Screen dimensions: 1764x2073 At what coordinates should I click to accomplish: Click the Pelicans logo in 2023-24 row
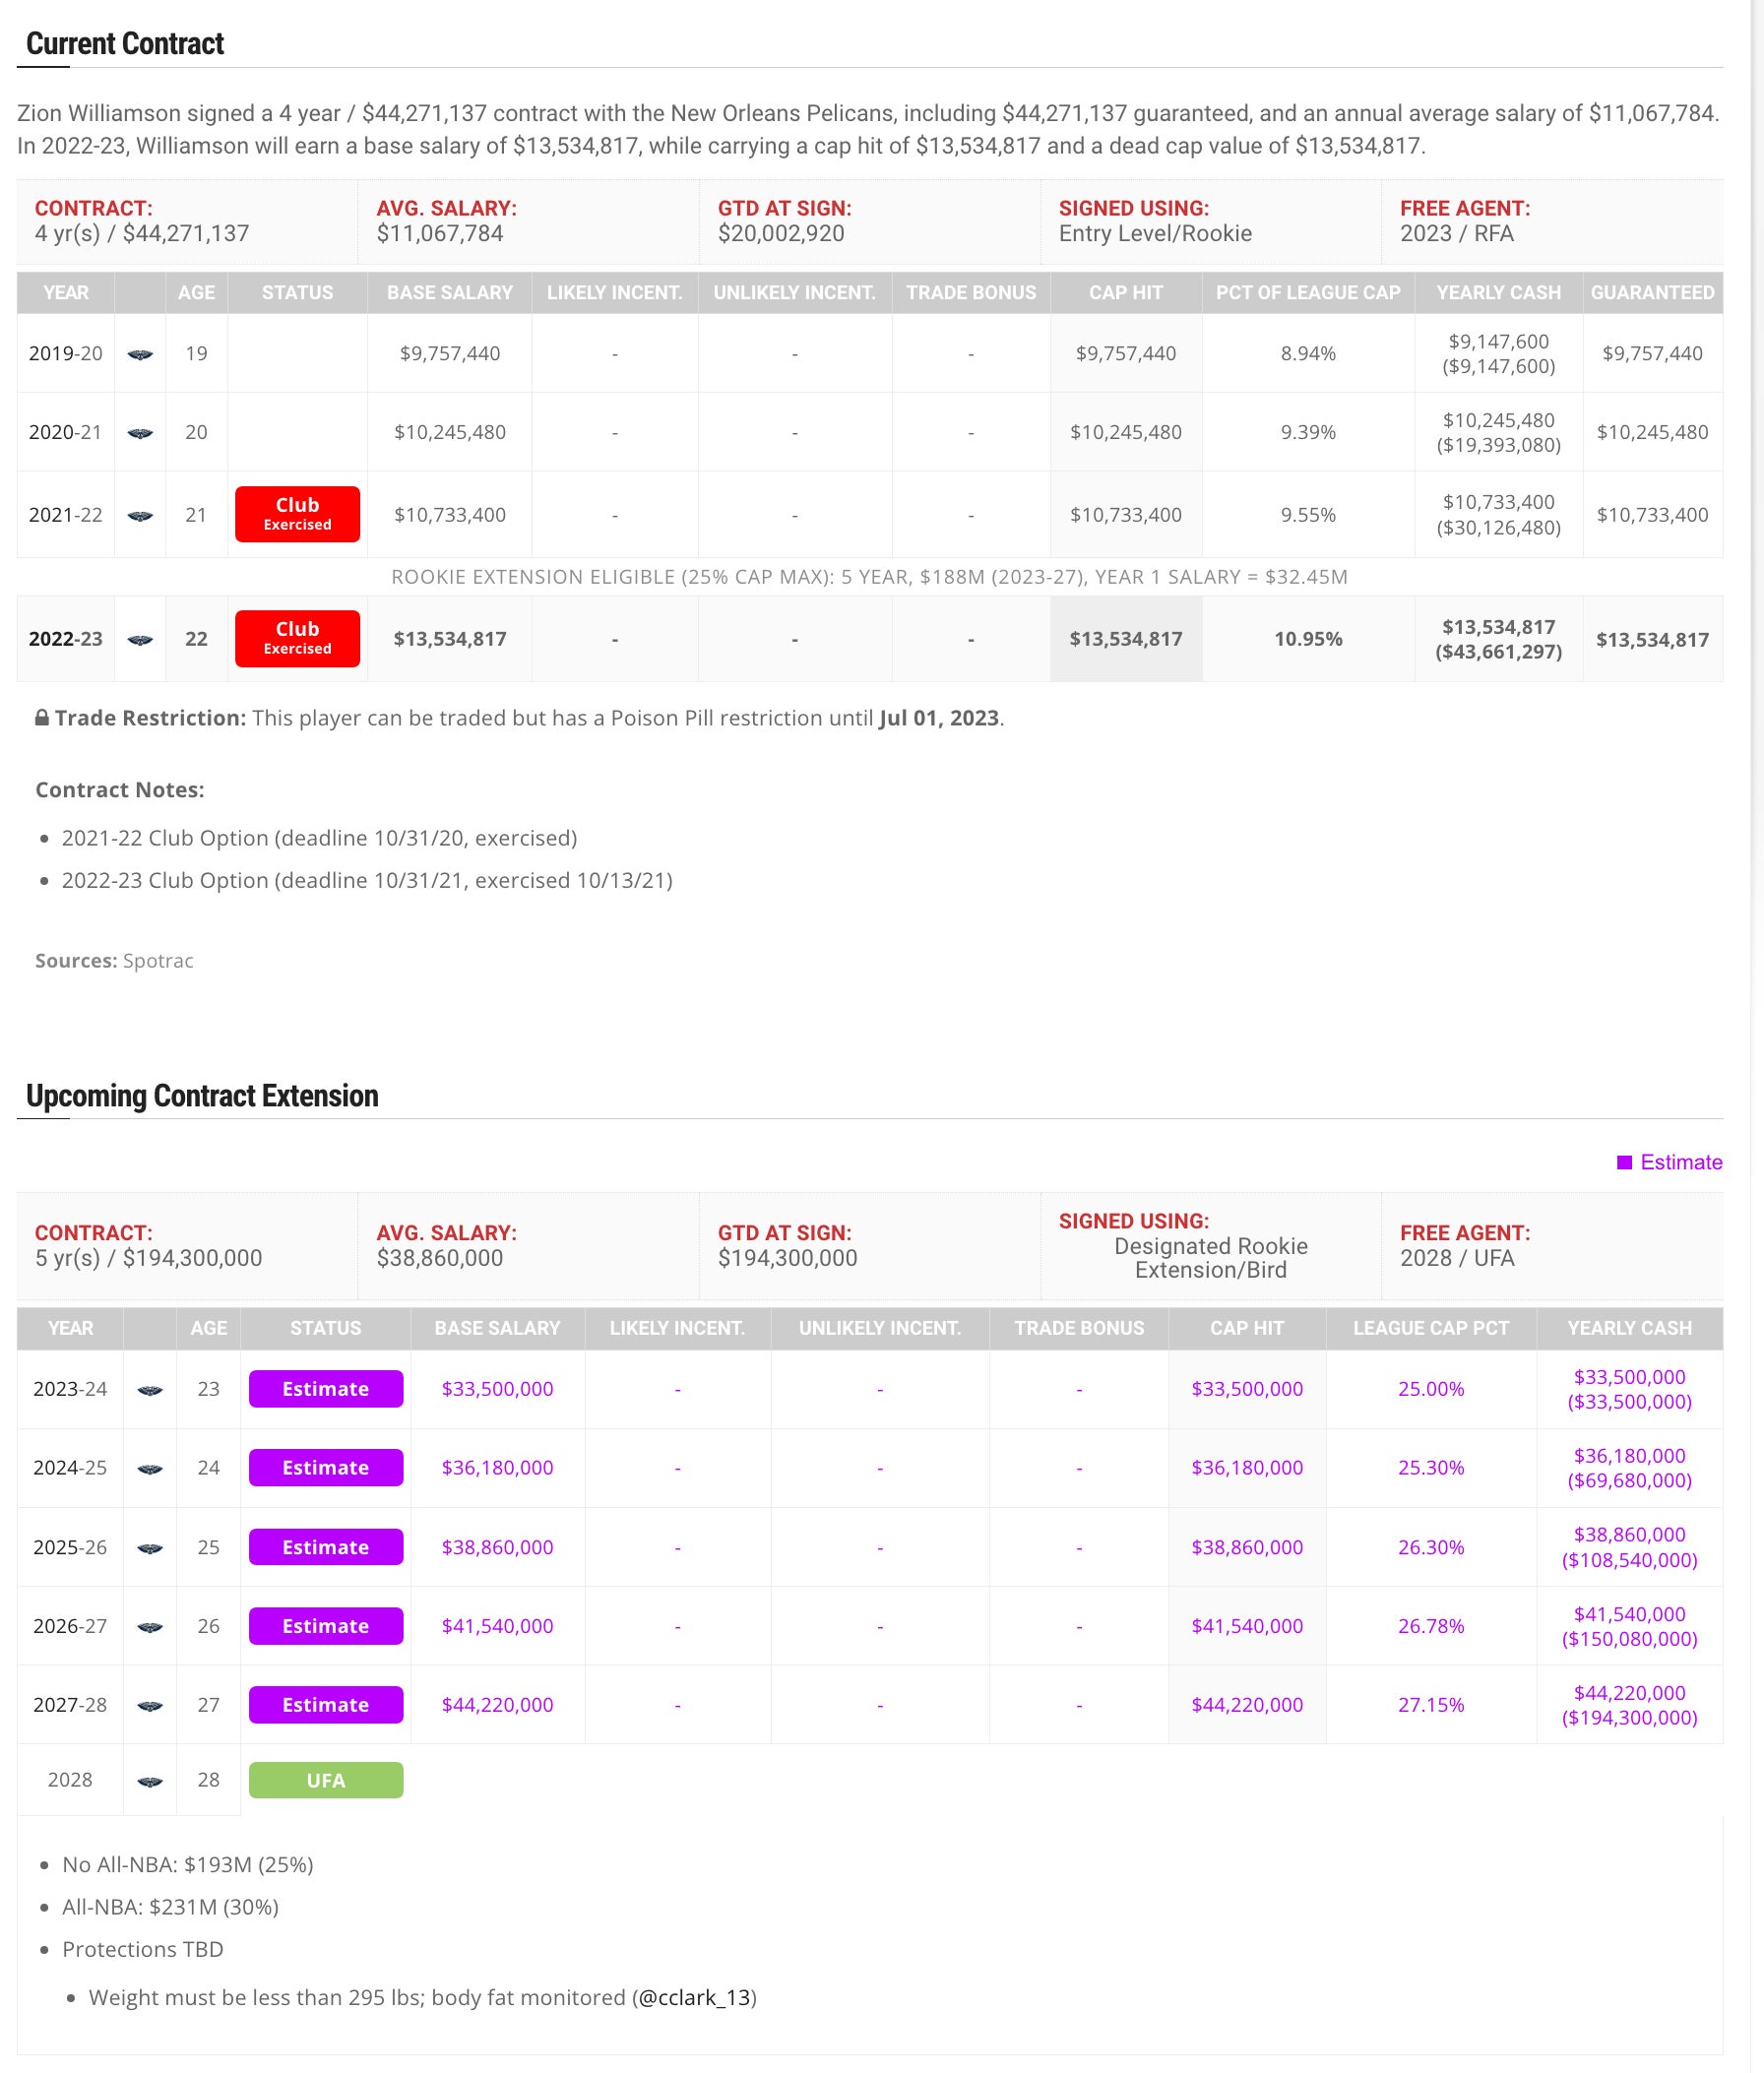(x=150, y=1390)
